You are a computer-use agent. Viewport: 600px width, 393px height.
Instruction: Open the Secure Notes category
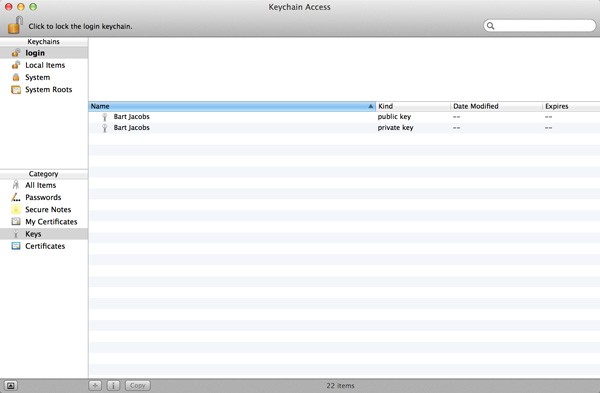tap(44, 210)
